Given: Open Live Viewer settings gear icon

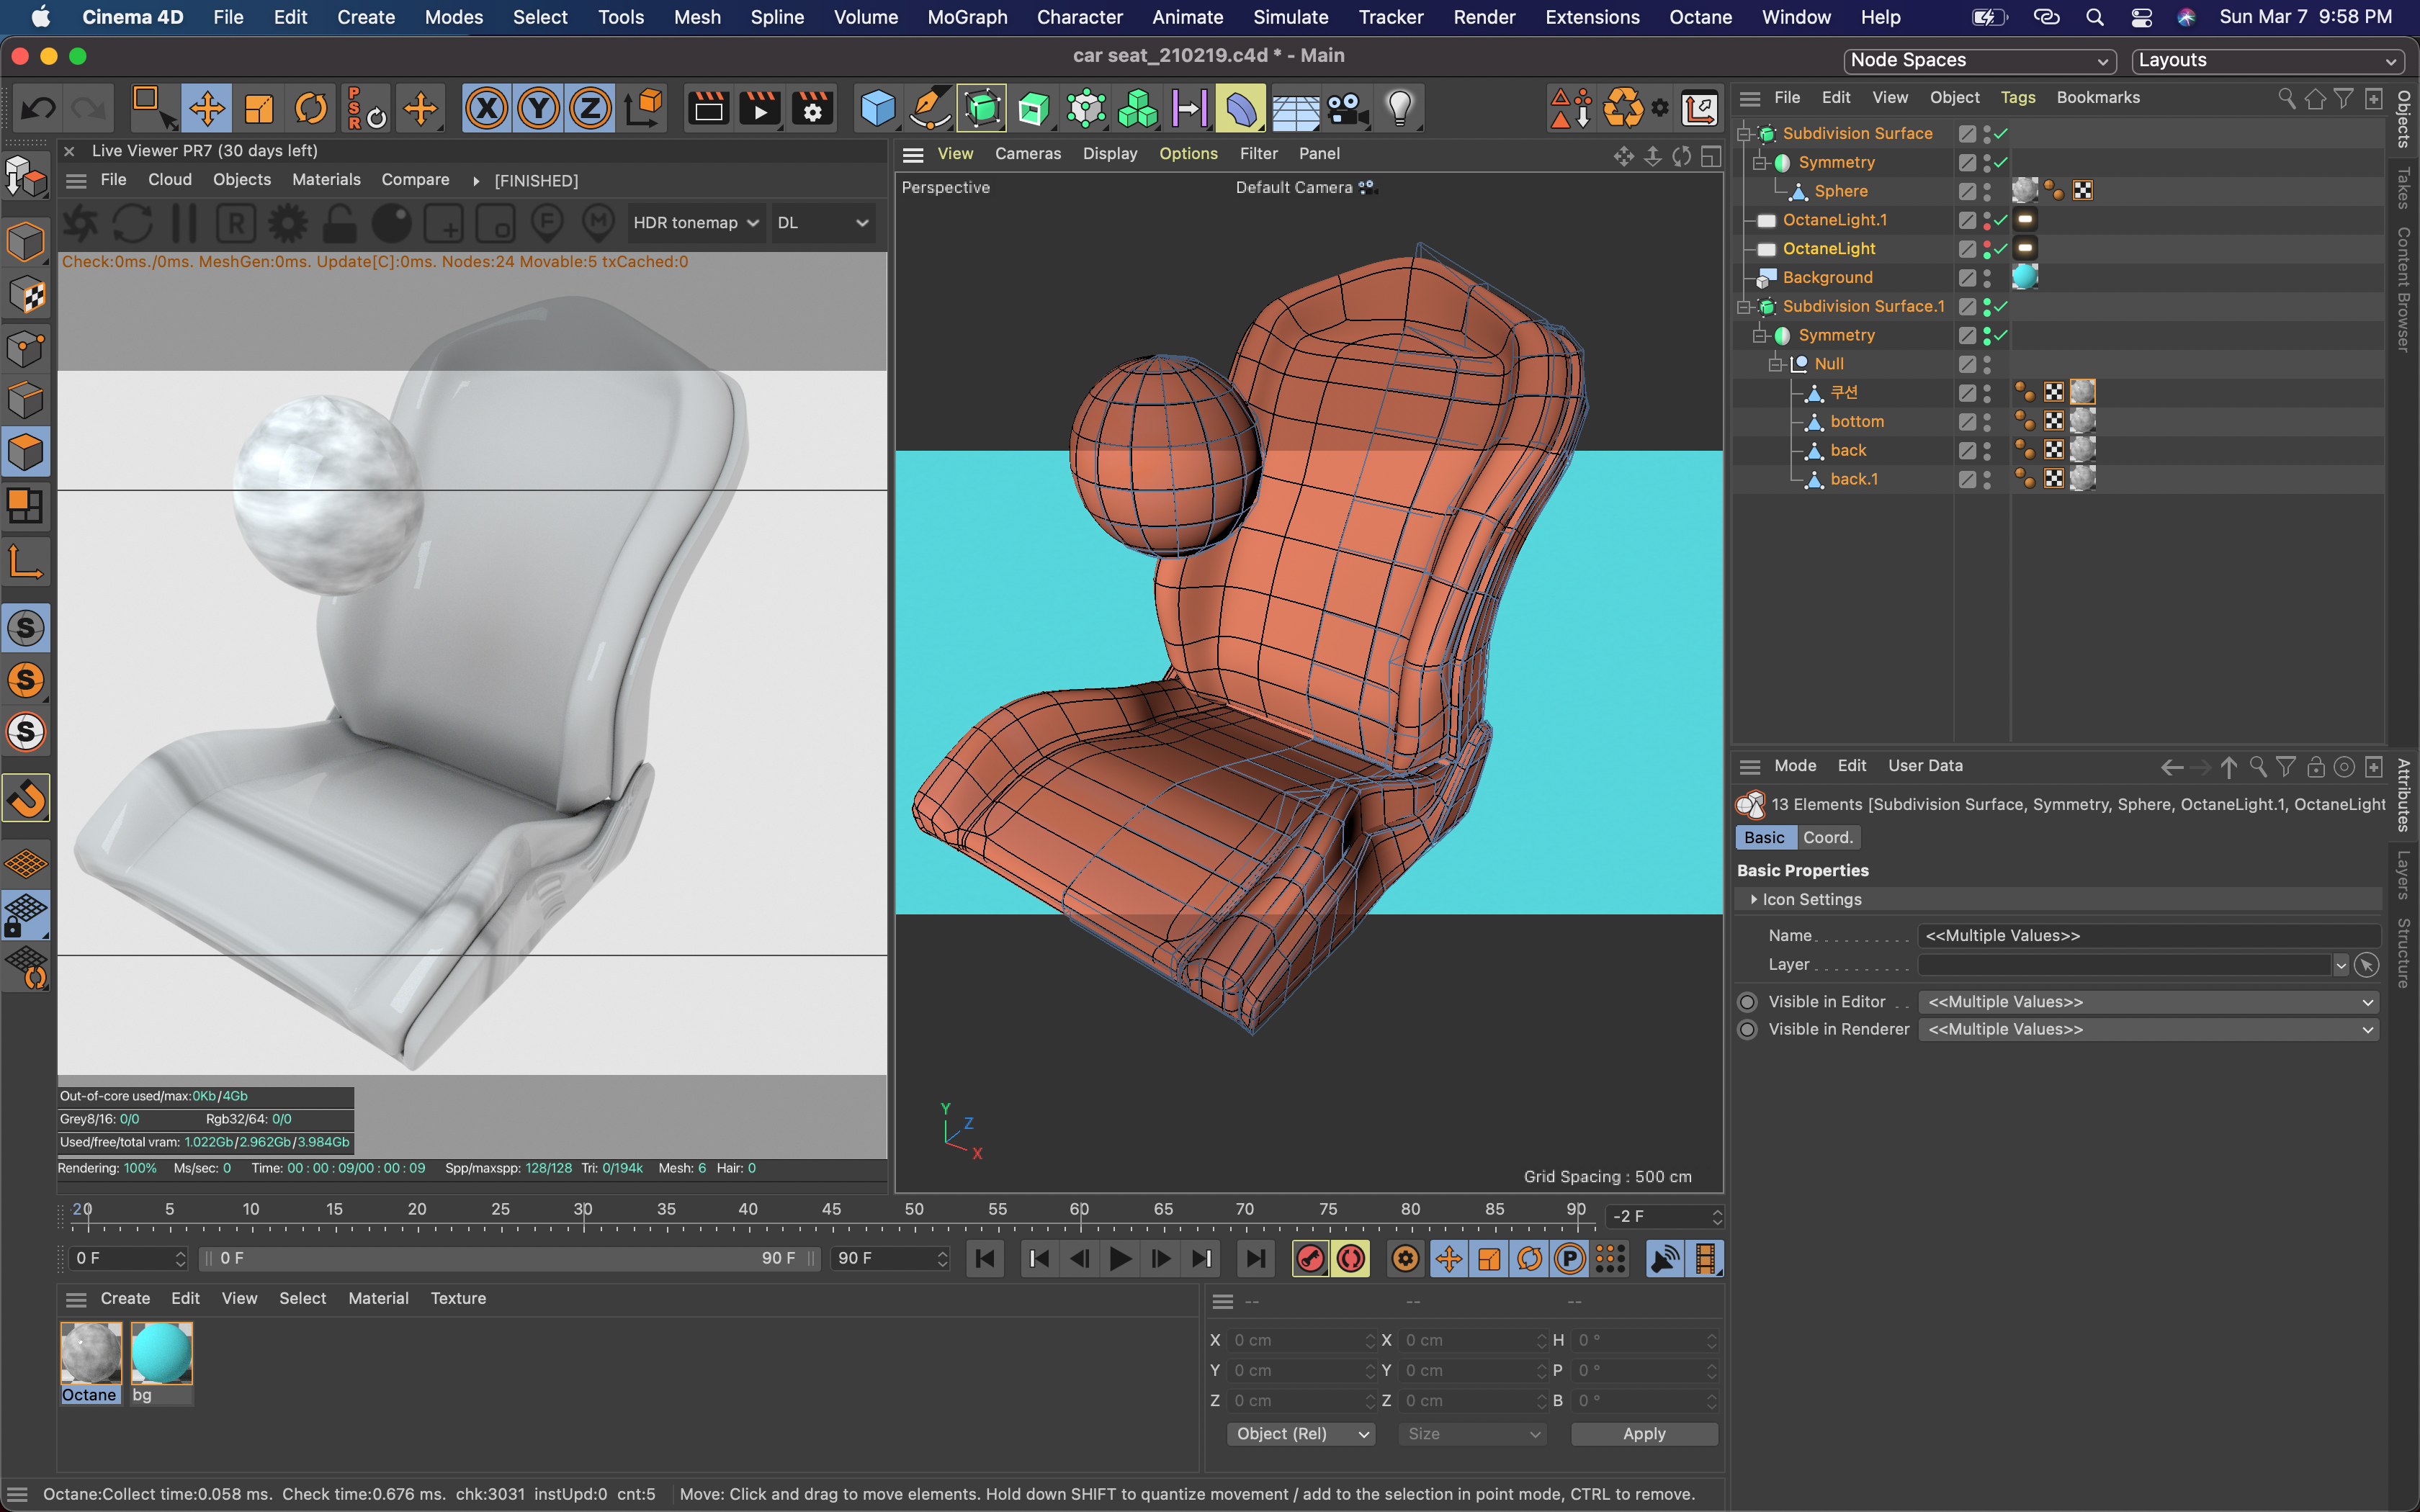Looking at the screenshot, I should point(288,223).
